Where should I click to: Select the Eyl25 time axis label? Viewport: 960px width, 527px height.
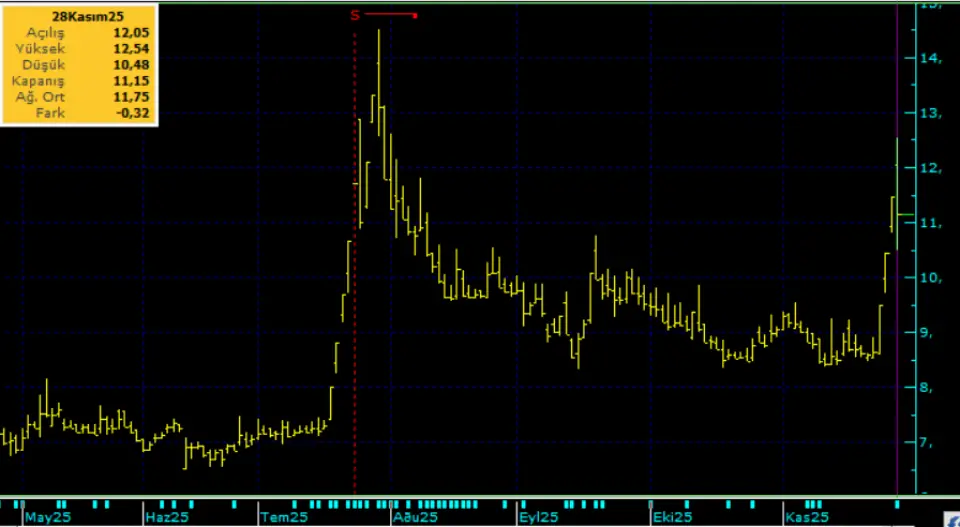pos(538,517)
